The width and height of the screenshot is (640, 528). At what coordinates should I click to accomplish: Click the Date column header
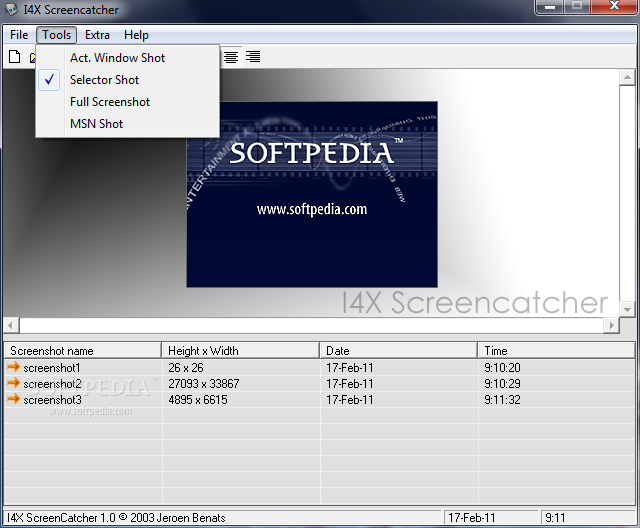[398, 351]
